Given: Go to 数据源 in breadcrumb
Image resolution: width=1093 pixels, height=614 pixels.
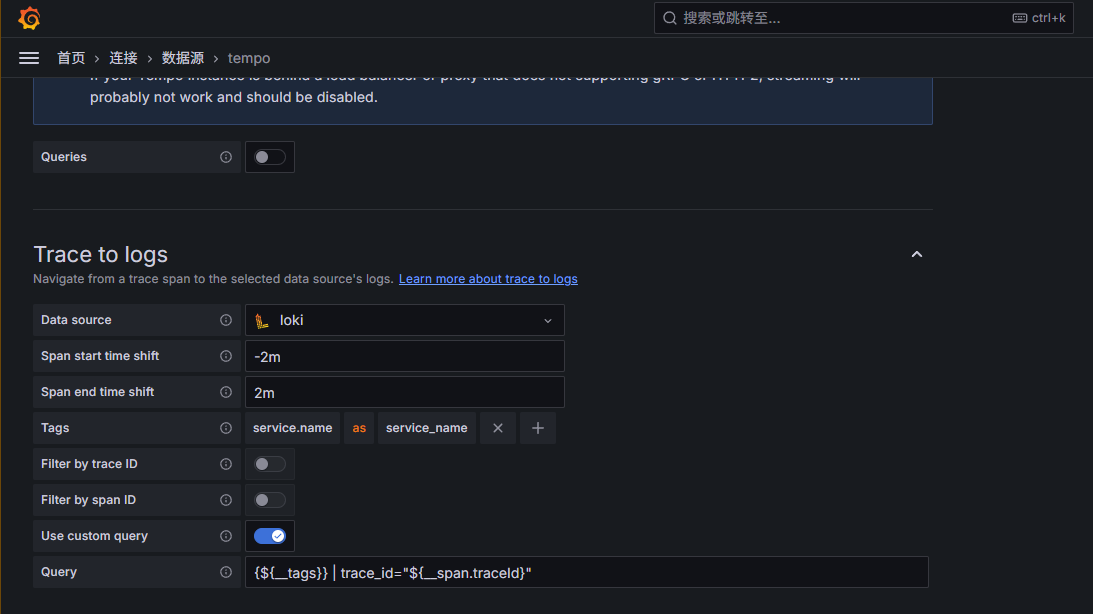Looking at the screenshot, I should (183, 58).
